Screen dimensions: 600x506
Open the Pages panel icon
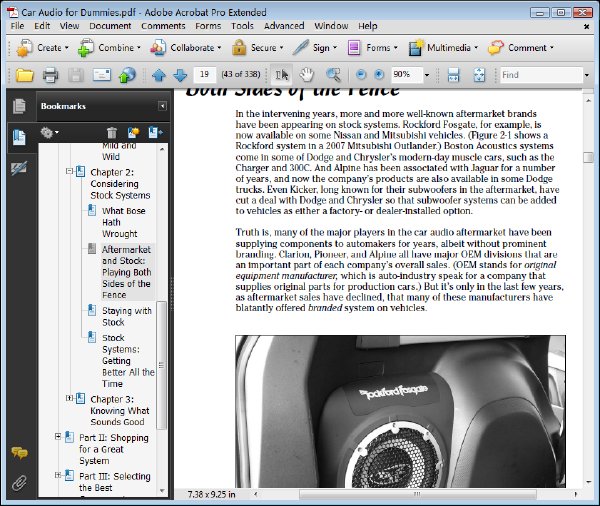[19, 106]
